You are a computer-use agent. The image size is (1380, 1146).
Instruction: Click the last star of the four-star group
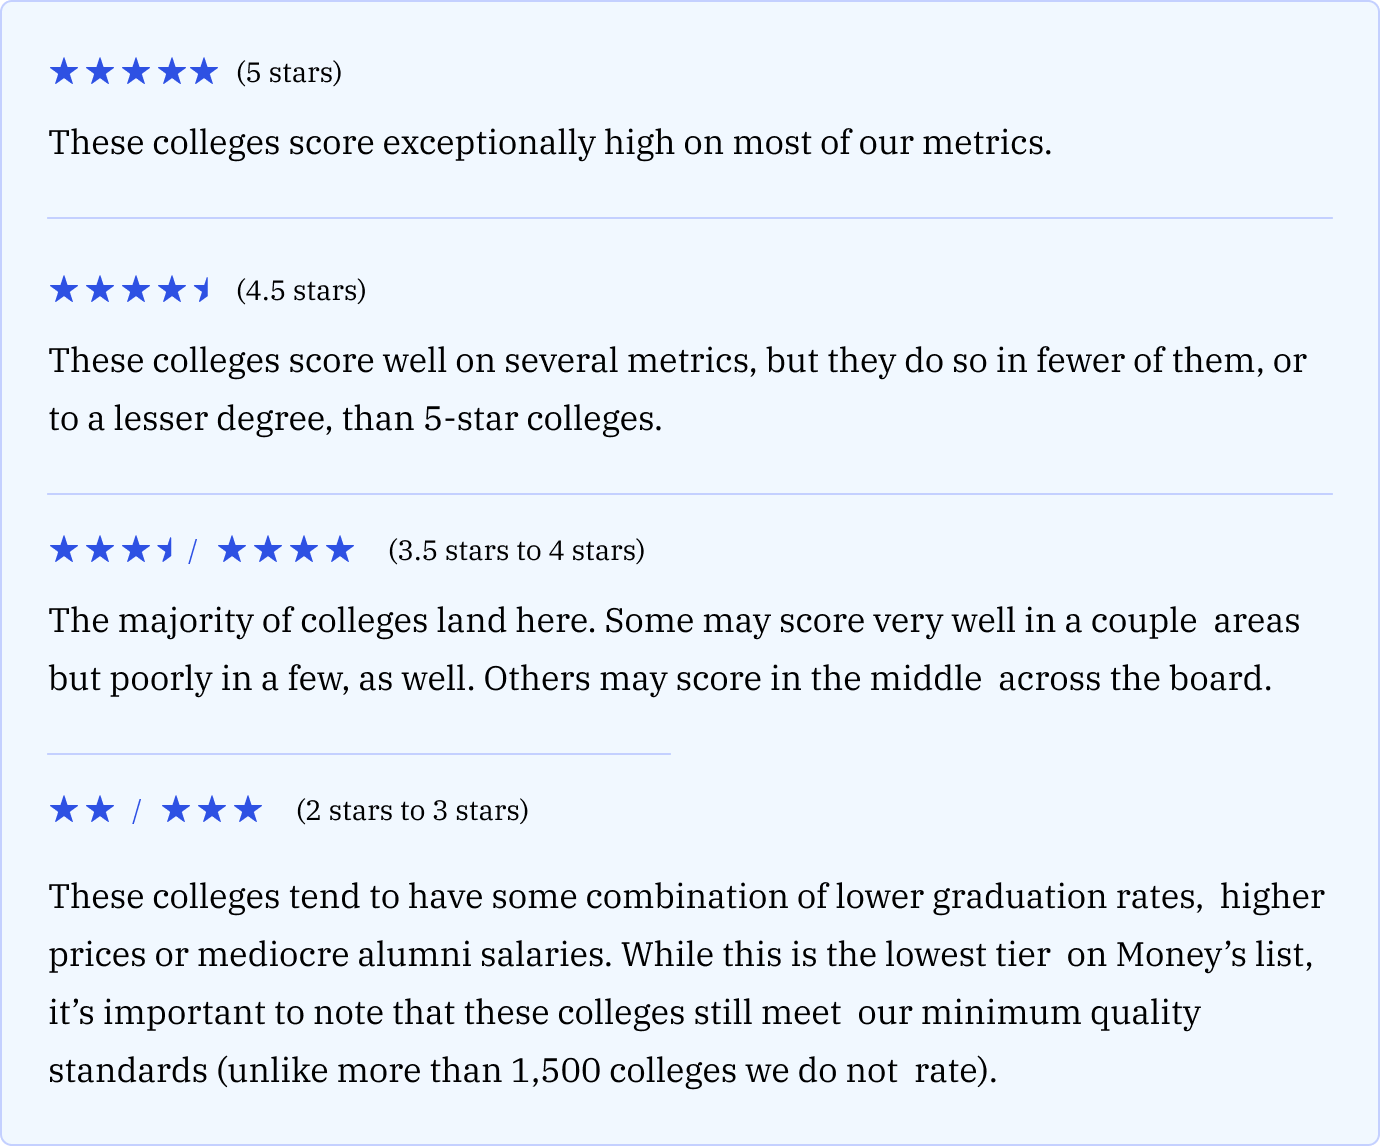340,550
